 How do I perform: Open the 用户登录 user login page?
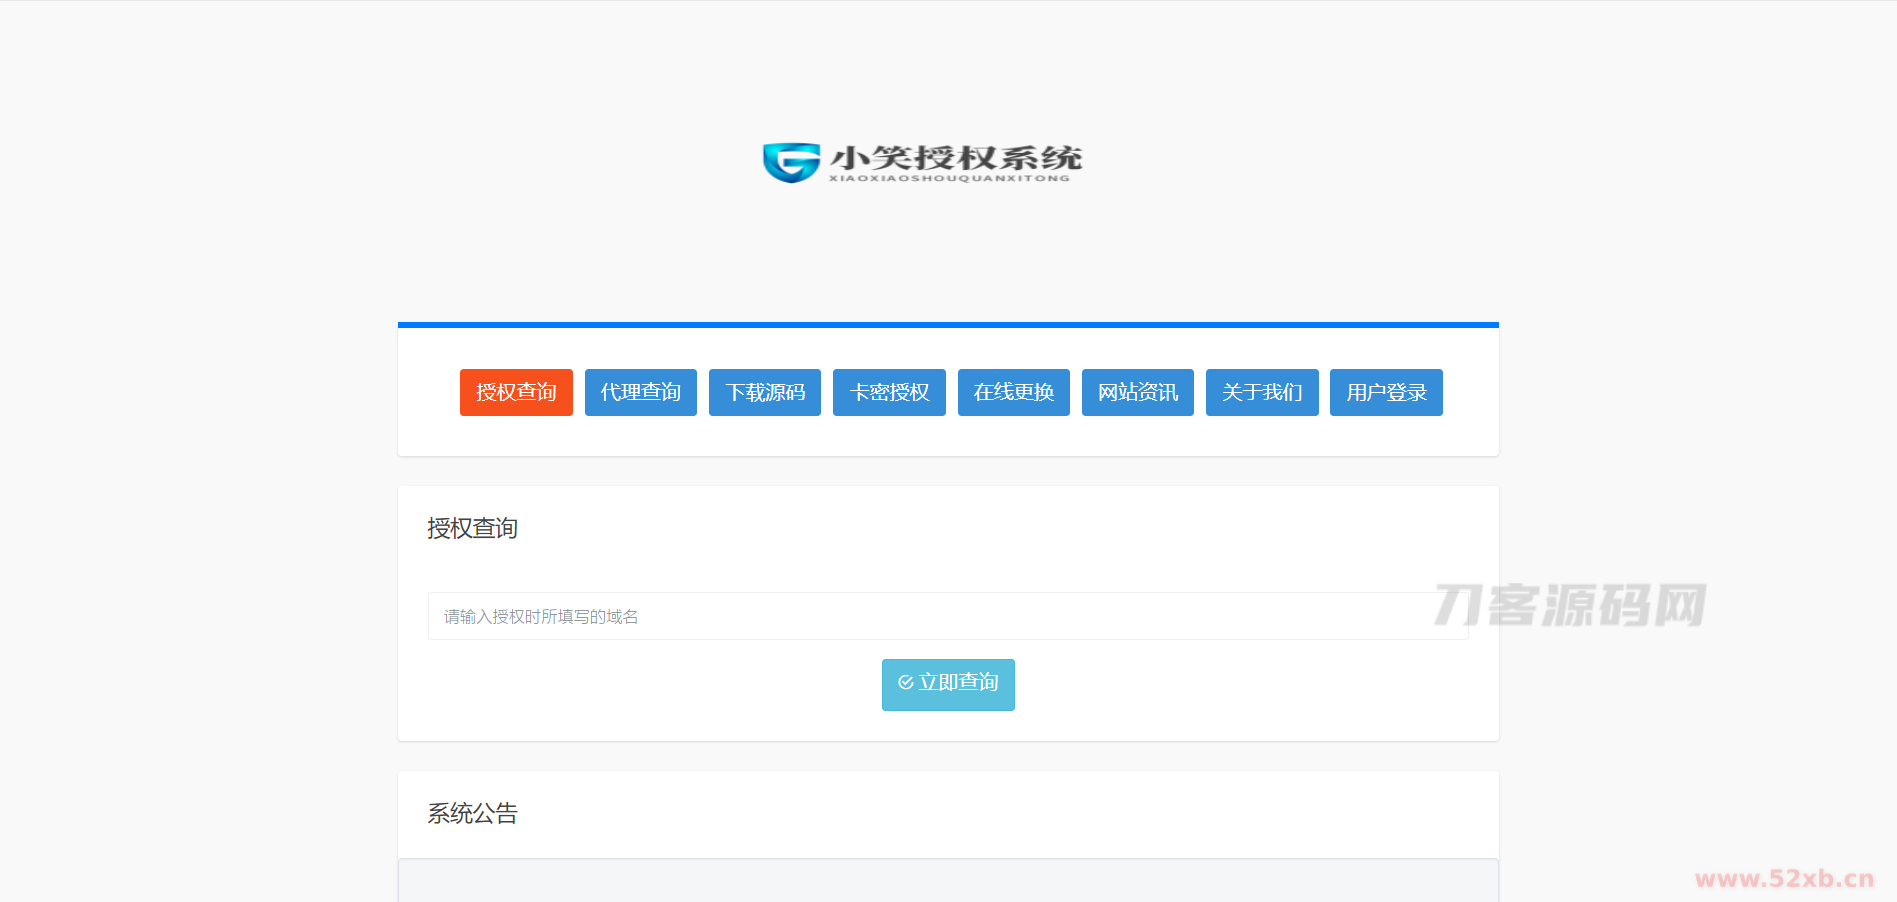1386,392
